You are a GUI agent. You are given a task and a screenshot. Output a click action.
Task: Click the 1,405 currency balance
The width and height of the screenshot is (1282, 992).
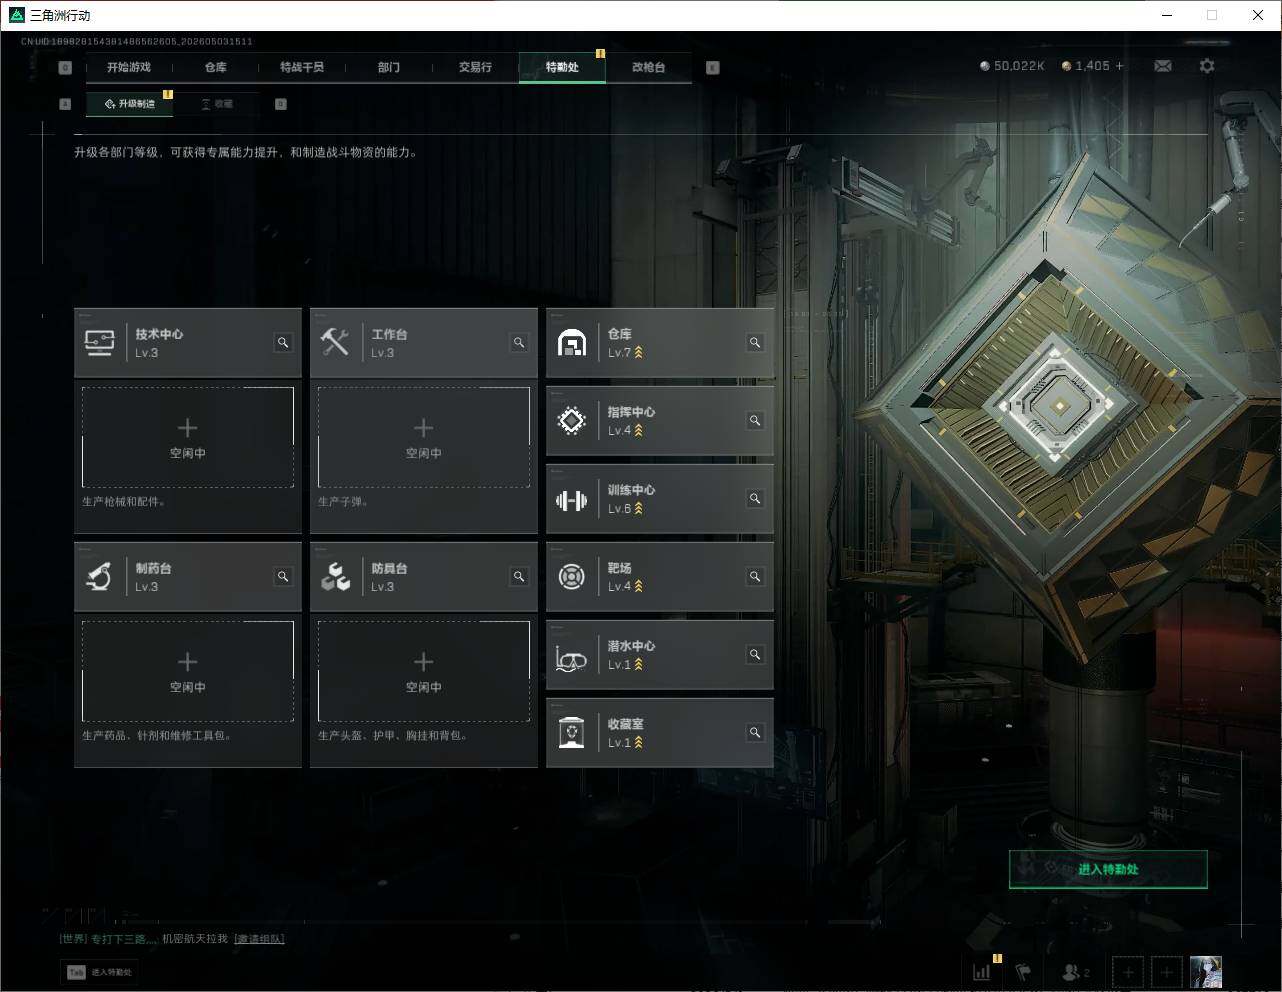pos(1086,66)
